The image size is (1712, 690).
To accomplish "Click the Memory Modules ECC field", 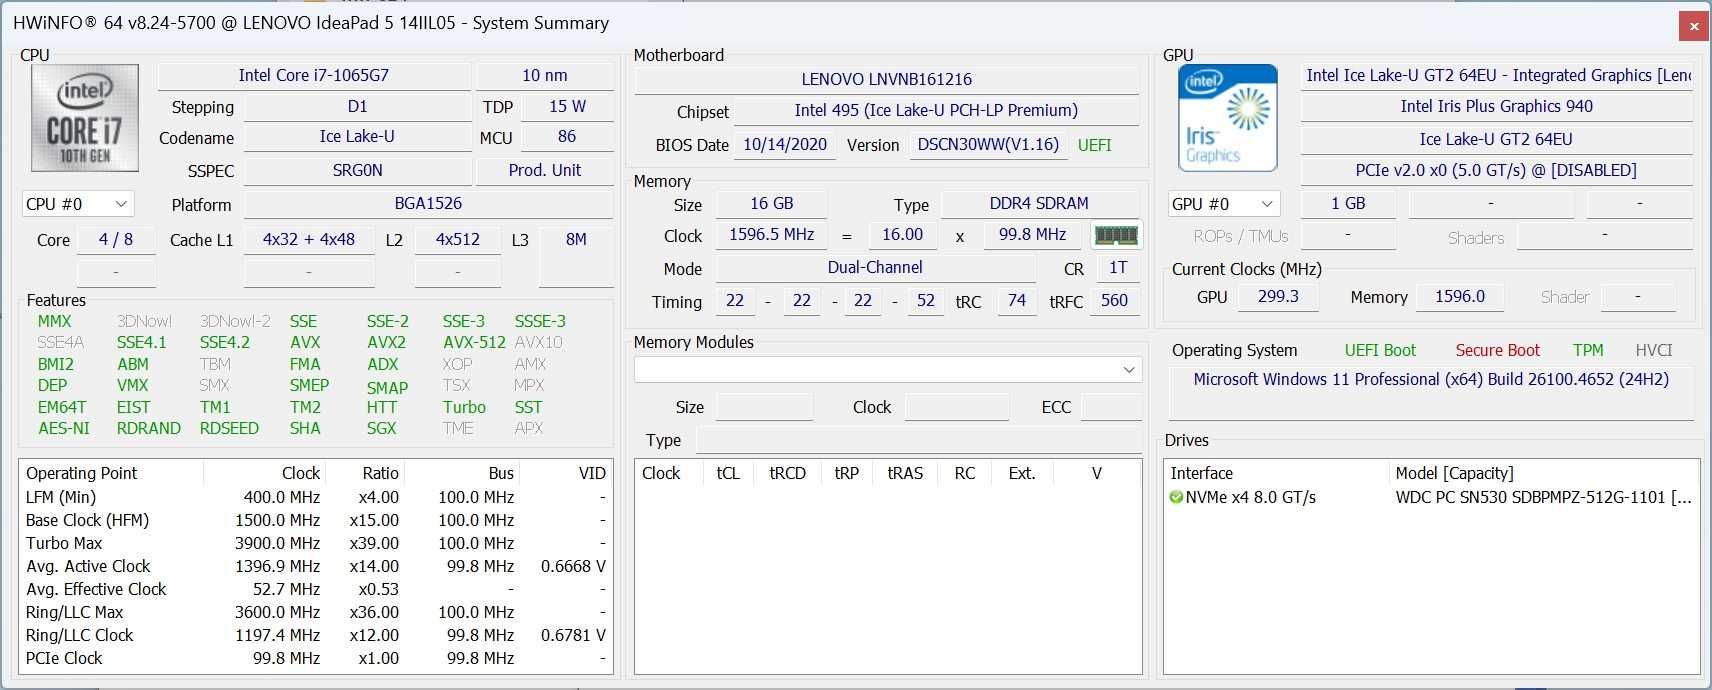I will click(x=1111, y=407).
